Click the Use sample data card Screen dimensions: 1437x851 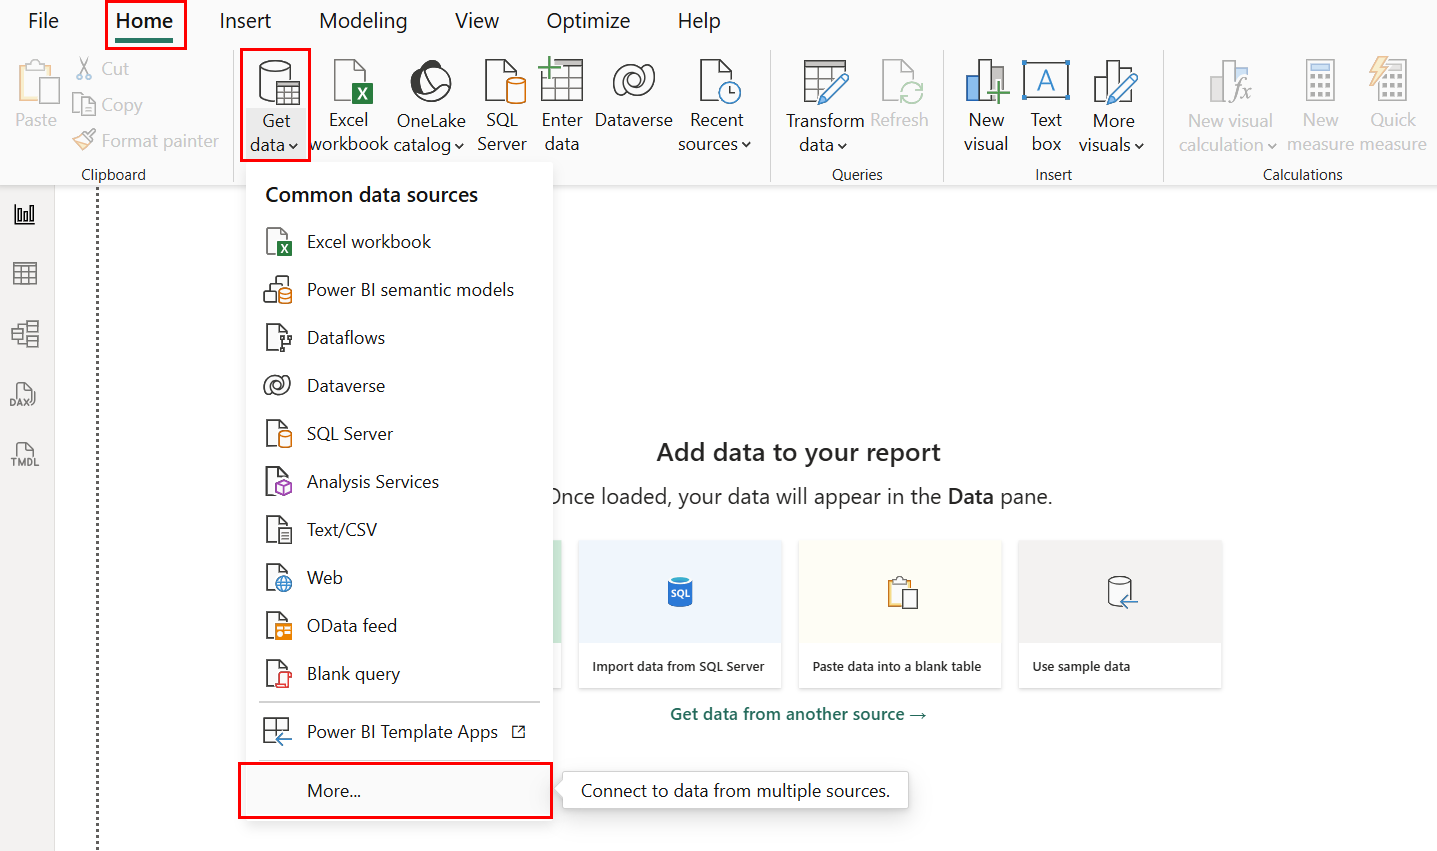pos(1119,614)
